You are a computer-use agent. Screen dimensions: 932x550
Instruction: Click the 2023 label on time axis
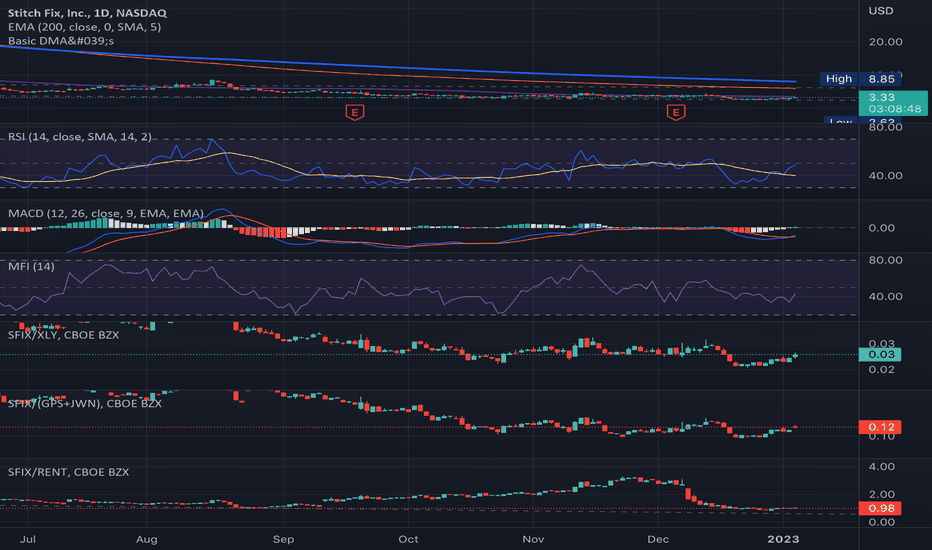(783, 539)
